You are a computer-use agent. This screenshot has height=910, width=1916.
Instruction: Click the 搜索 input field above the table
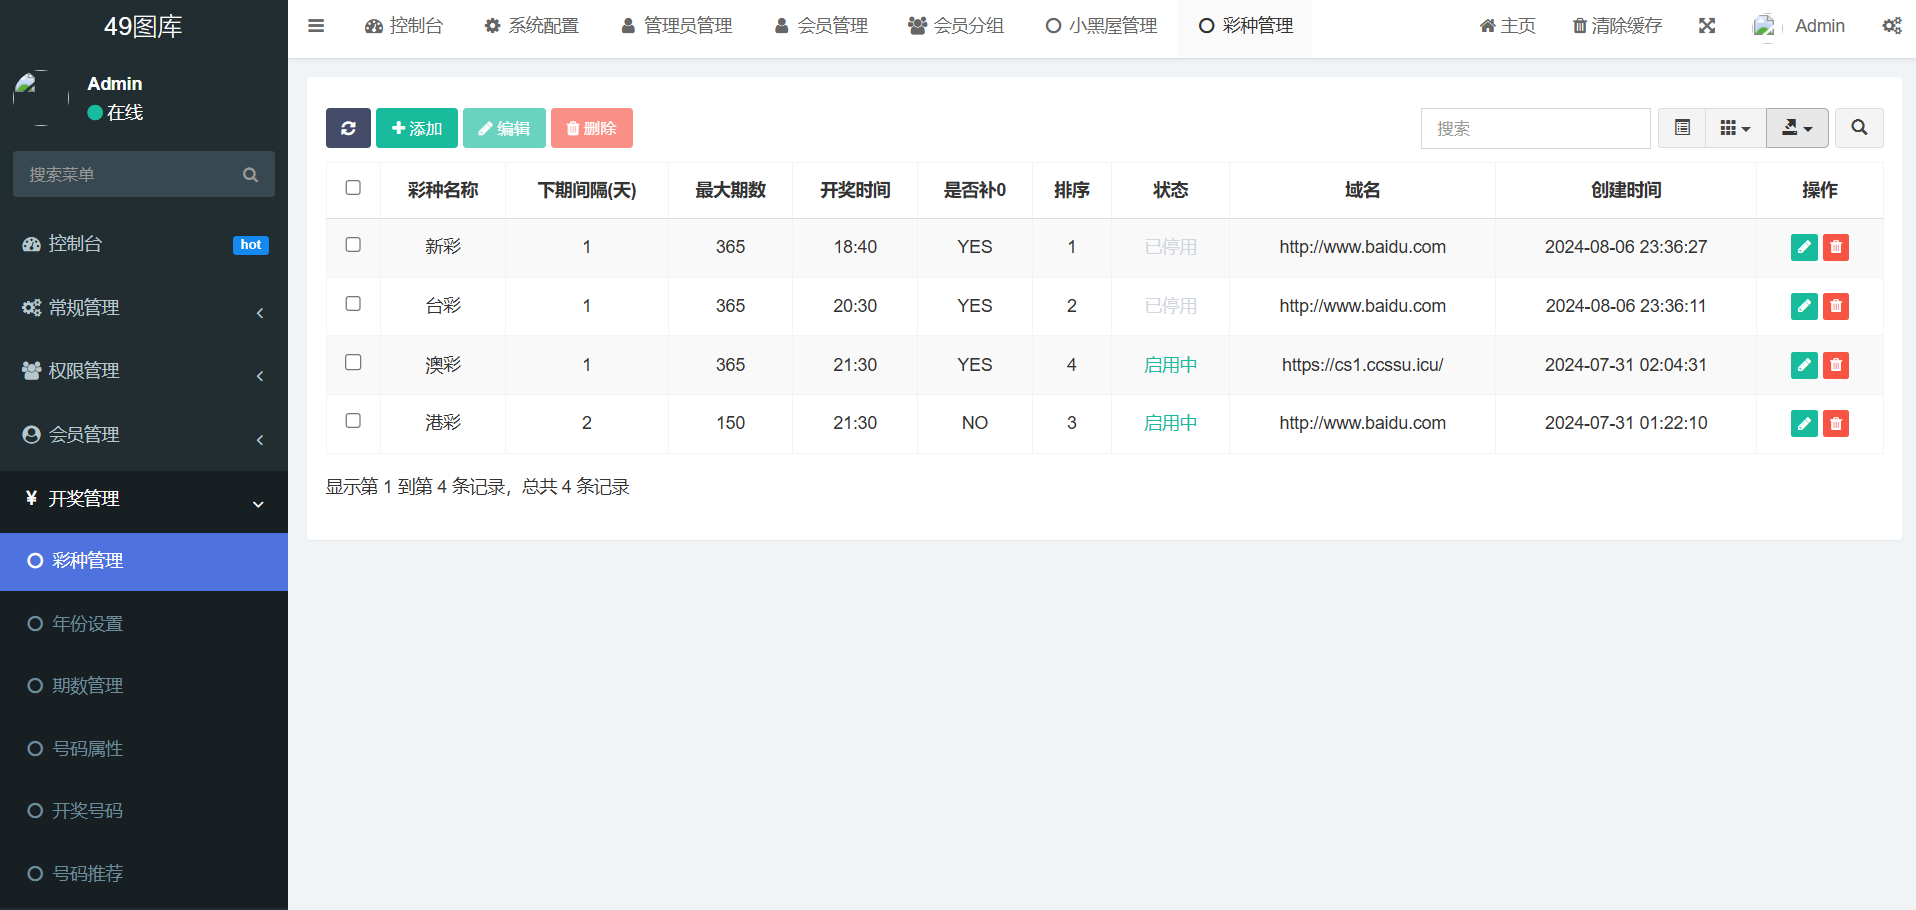[1535, 128]
